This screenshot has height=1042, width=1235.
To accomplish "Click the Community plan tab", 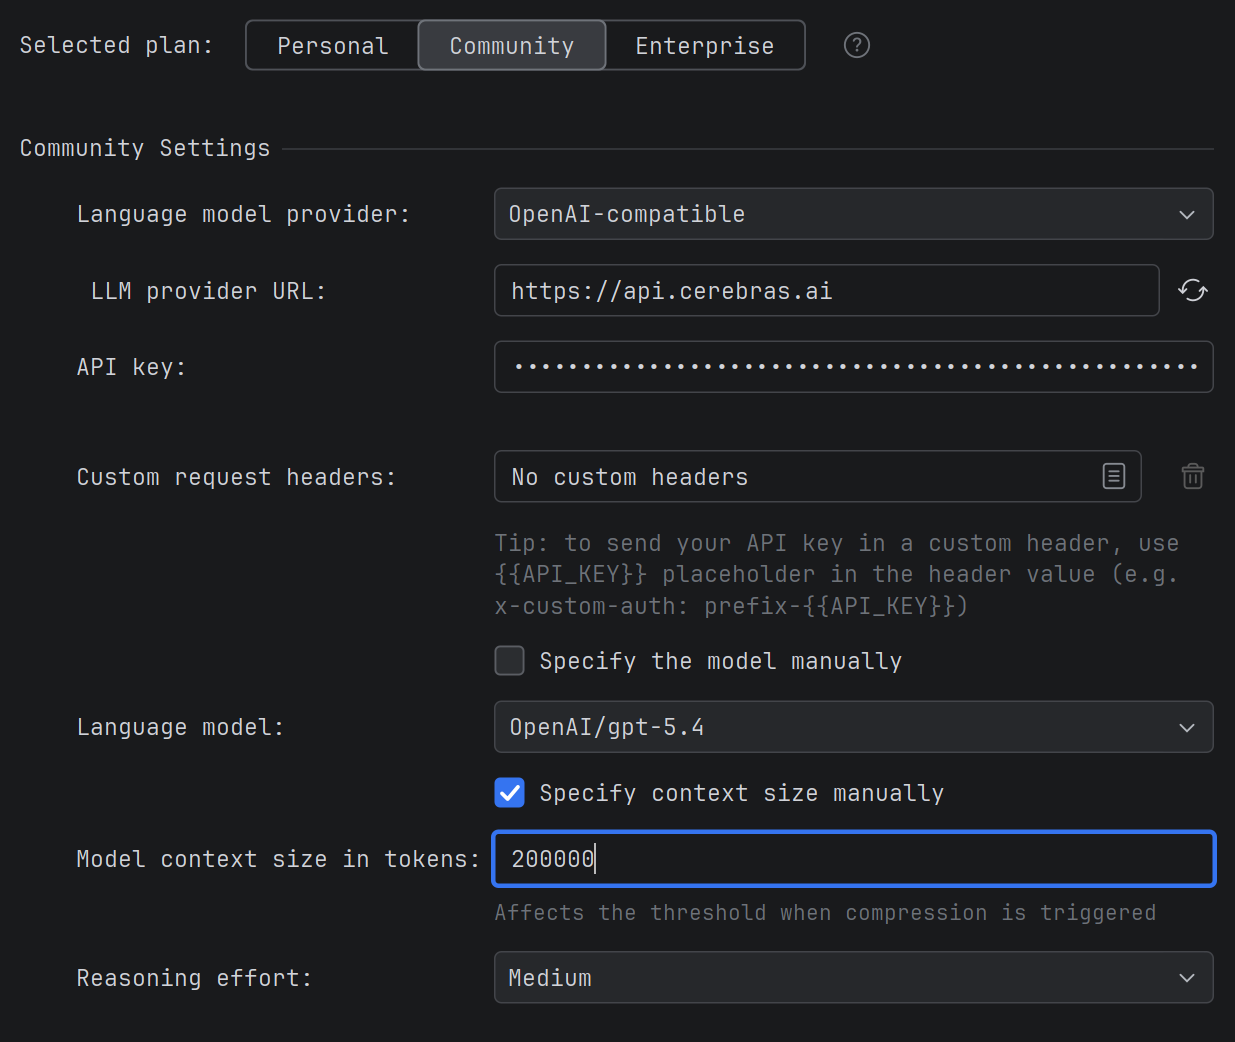I will point(511,45).
